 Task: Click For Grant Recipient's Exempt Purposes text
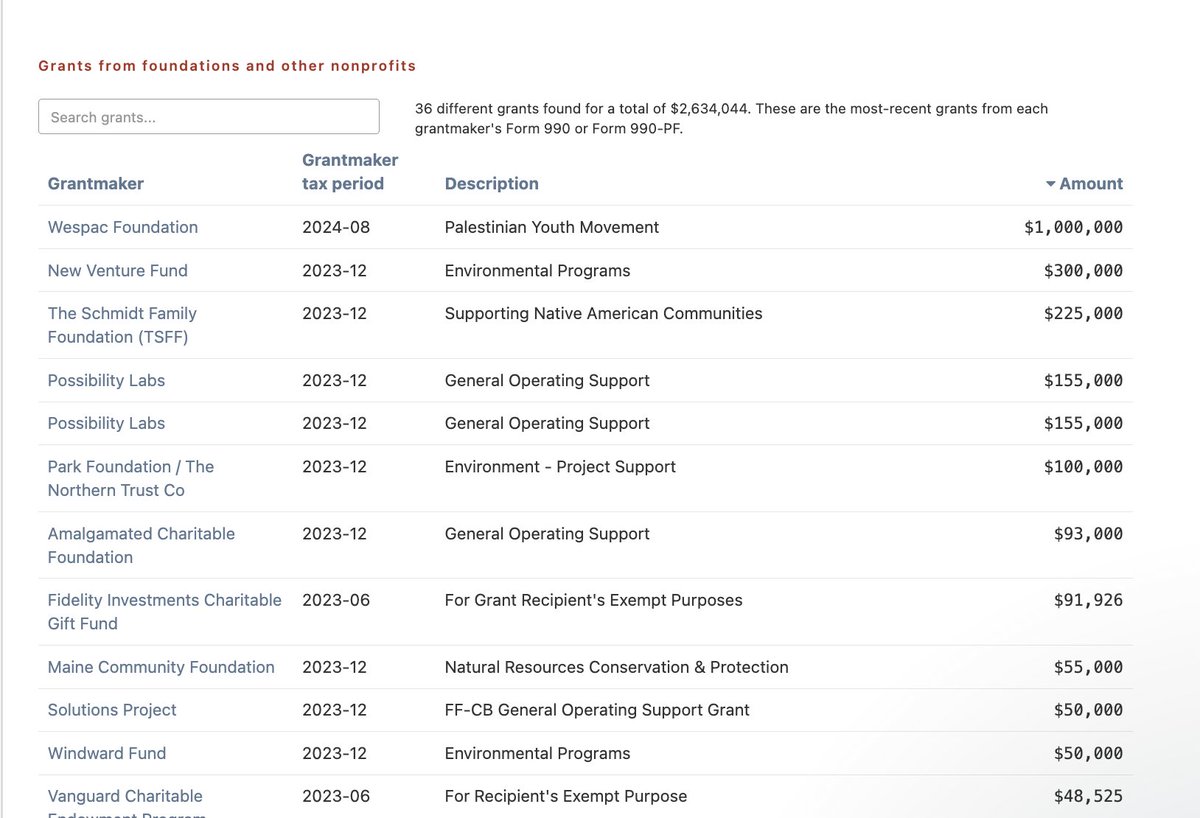(x=594, y=600)
